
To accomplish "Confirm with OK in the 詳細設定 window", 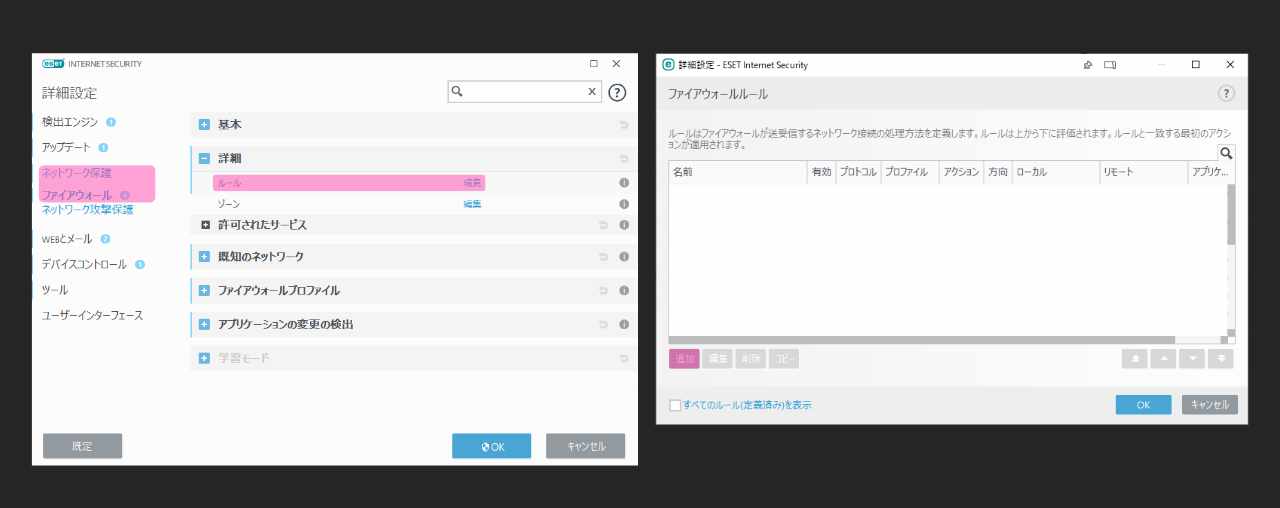I will tap(491, 446).
